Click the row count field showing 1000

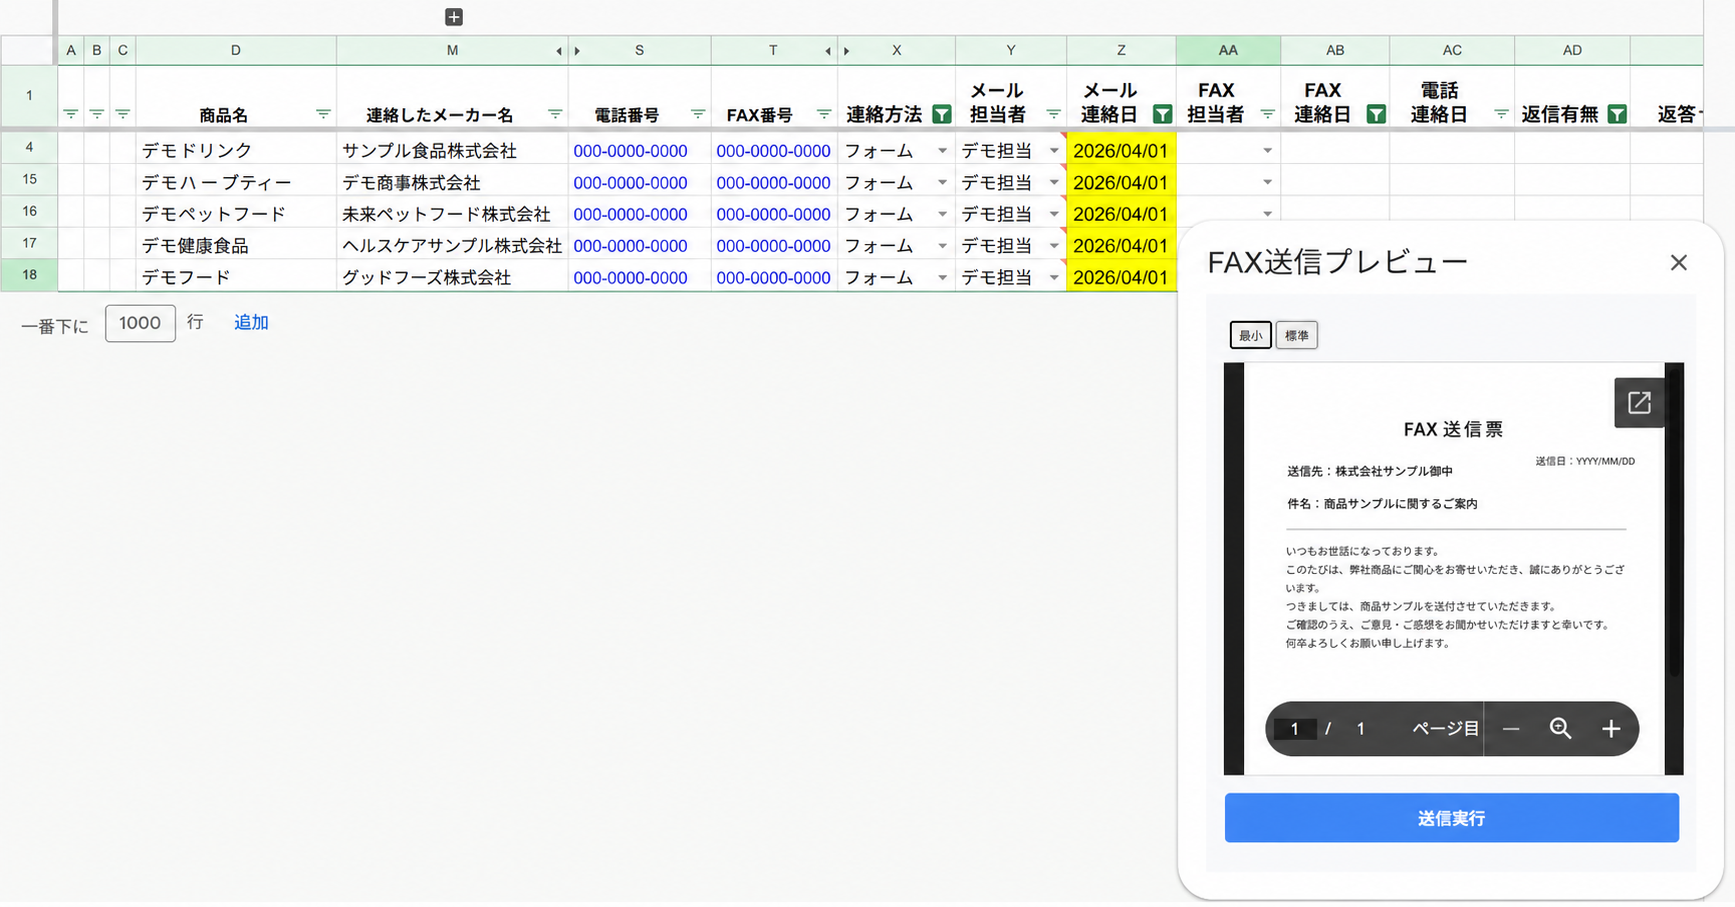[140, 323]
